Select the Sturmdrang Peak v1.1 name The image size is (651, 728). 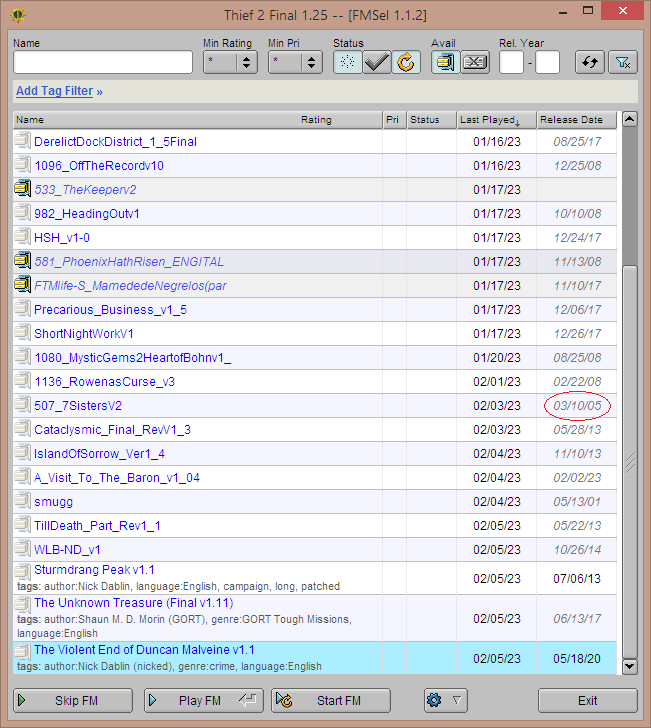tap(94, 570)
